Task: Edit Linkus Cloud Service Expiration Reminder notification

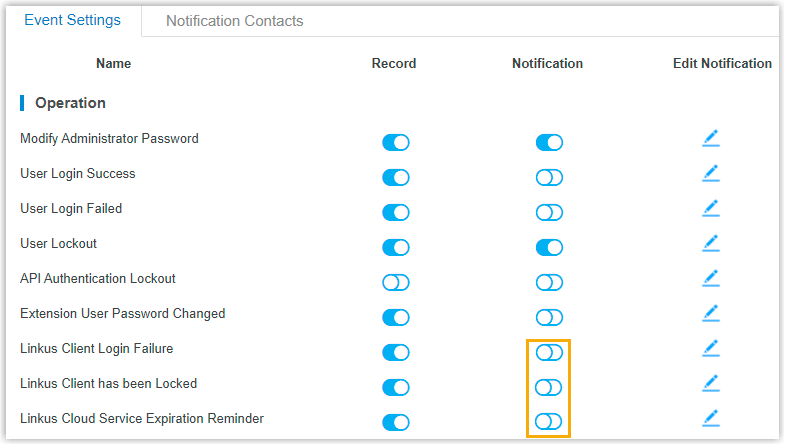Action: [710, 419]
